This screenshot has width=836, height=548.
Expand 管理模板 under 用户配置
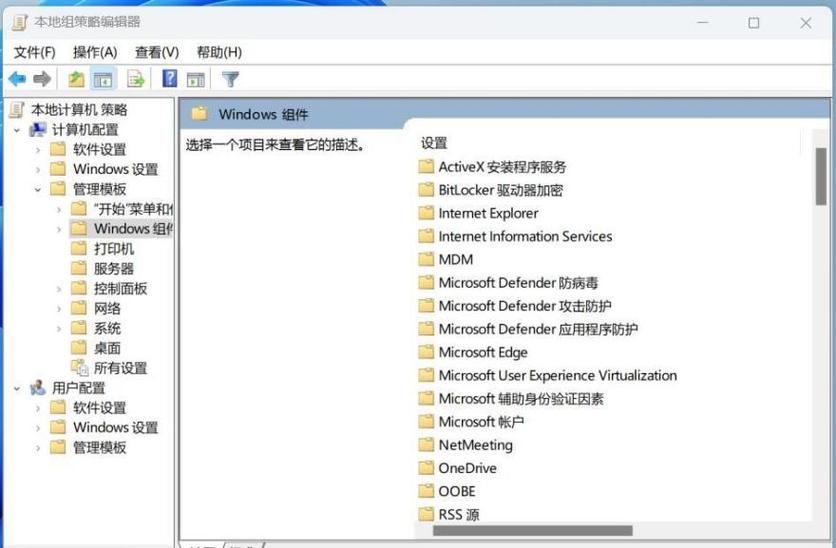(x=37, y=448)
